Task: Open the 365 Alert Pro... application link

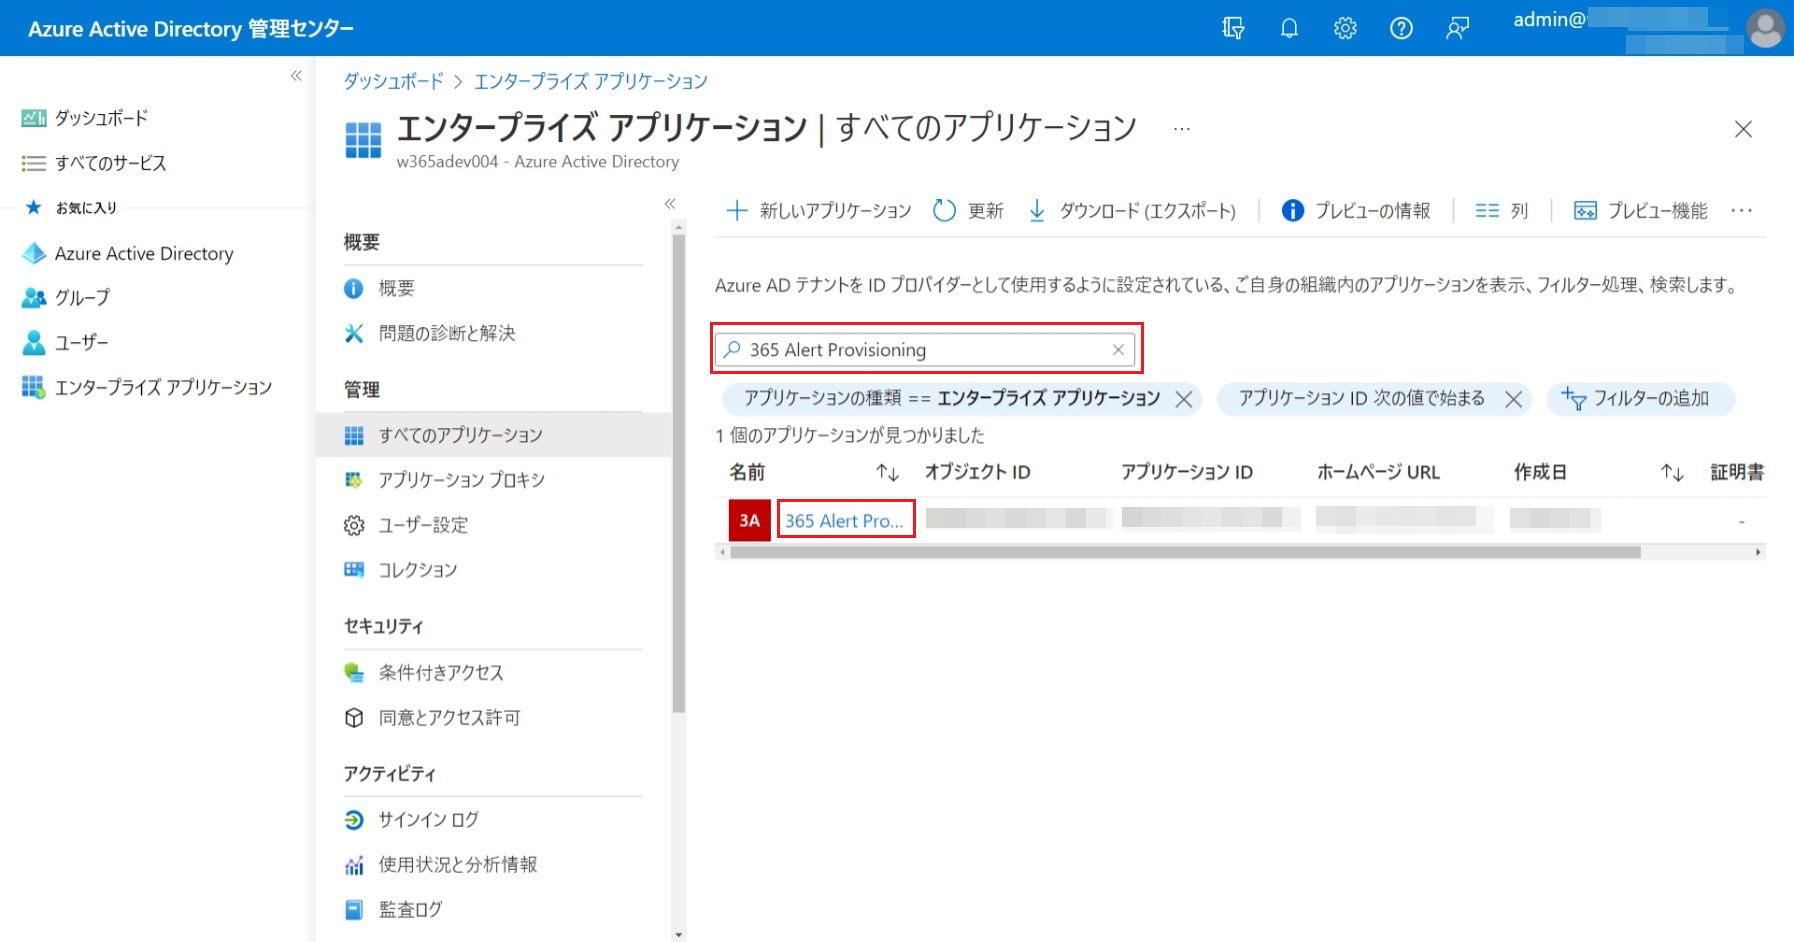Action: [844, 520]
